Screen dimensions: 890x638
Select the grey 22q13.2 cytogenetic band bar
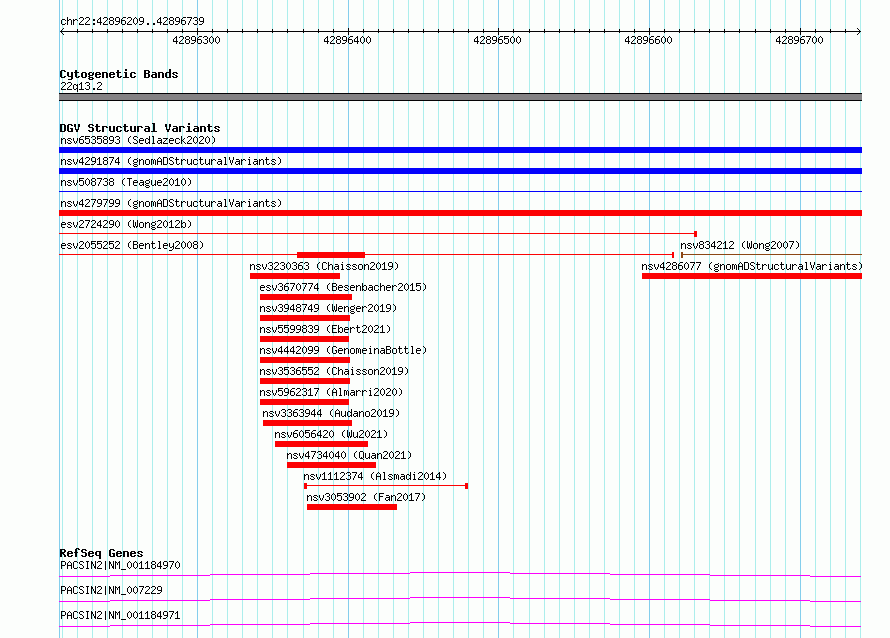(460, 97)
